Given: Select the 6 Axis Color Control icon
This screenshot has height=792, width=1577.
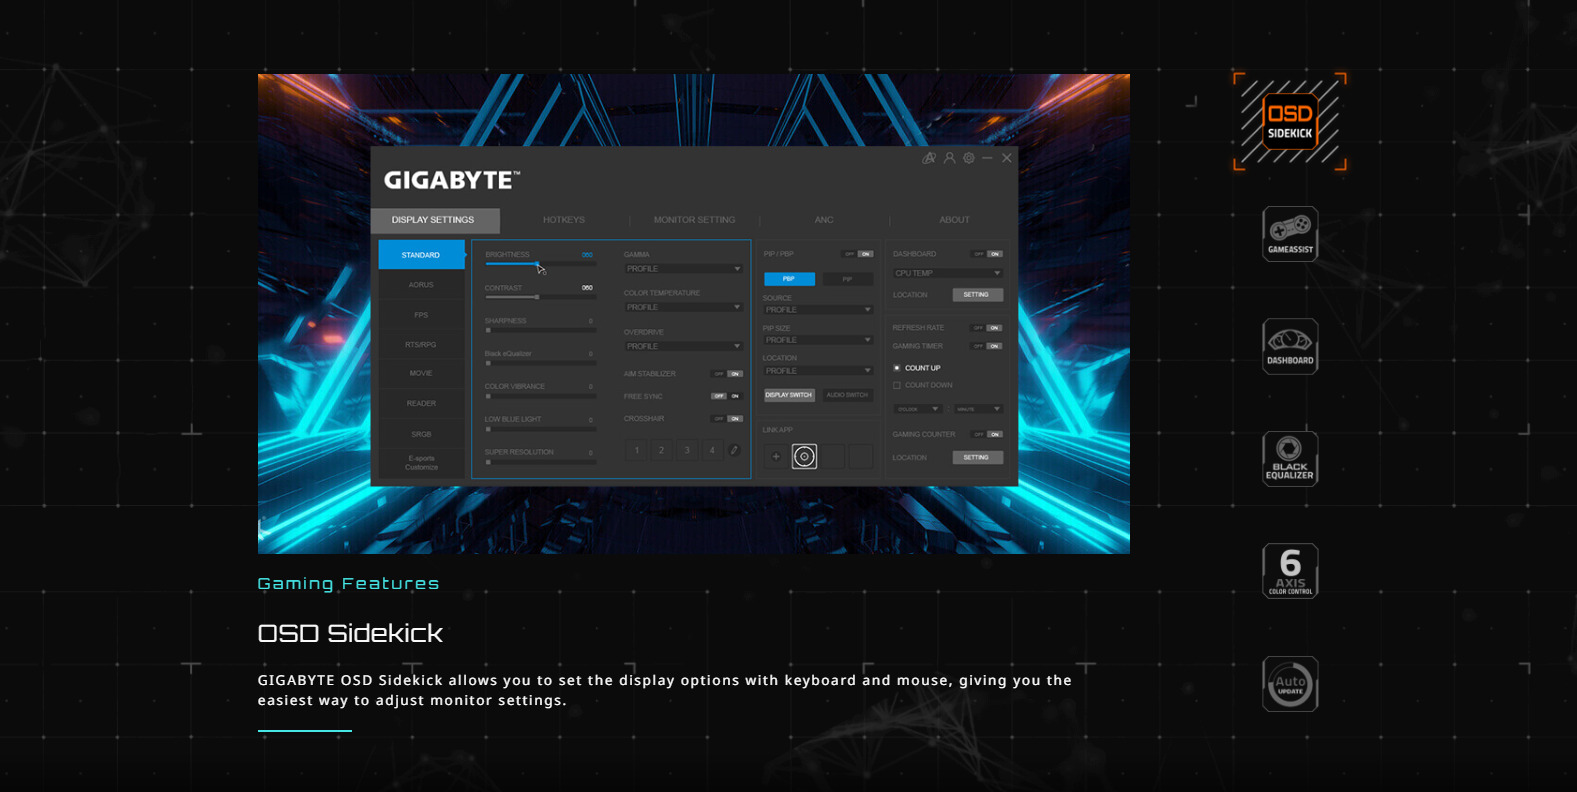Looking at the screenshot, I should pyautogui.click(x=1290, y=571).
